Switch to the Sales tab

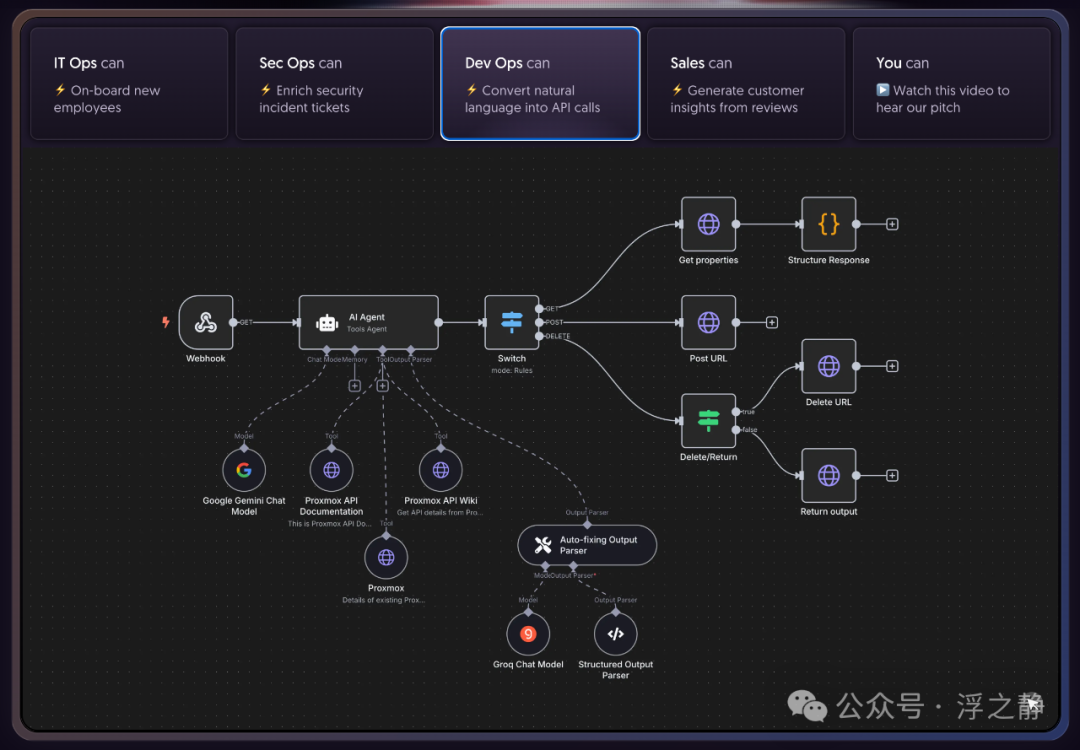pos(746,83)
